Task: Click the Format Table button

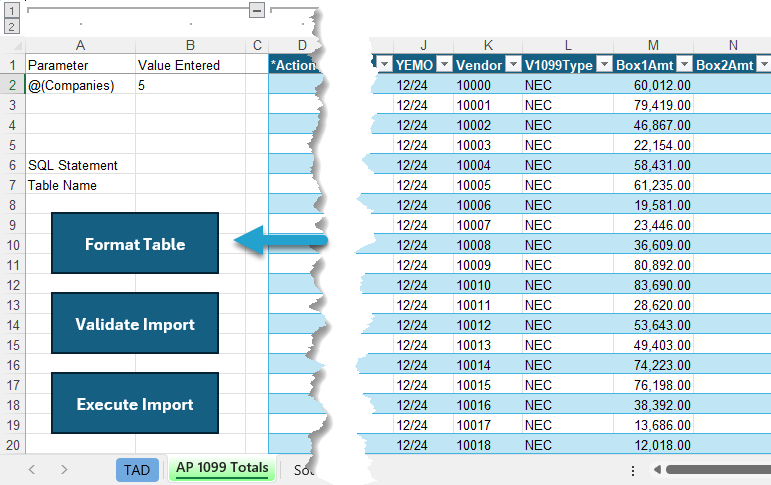Action: click(135, 243)
